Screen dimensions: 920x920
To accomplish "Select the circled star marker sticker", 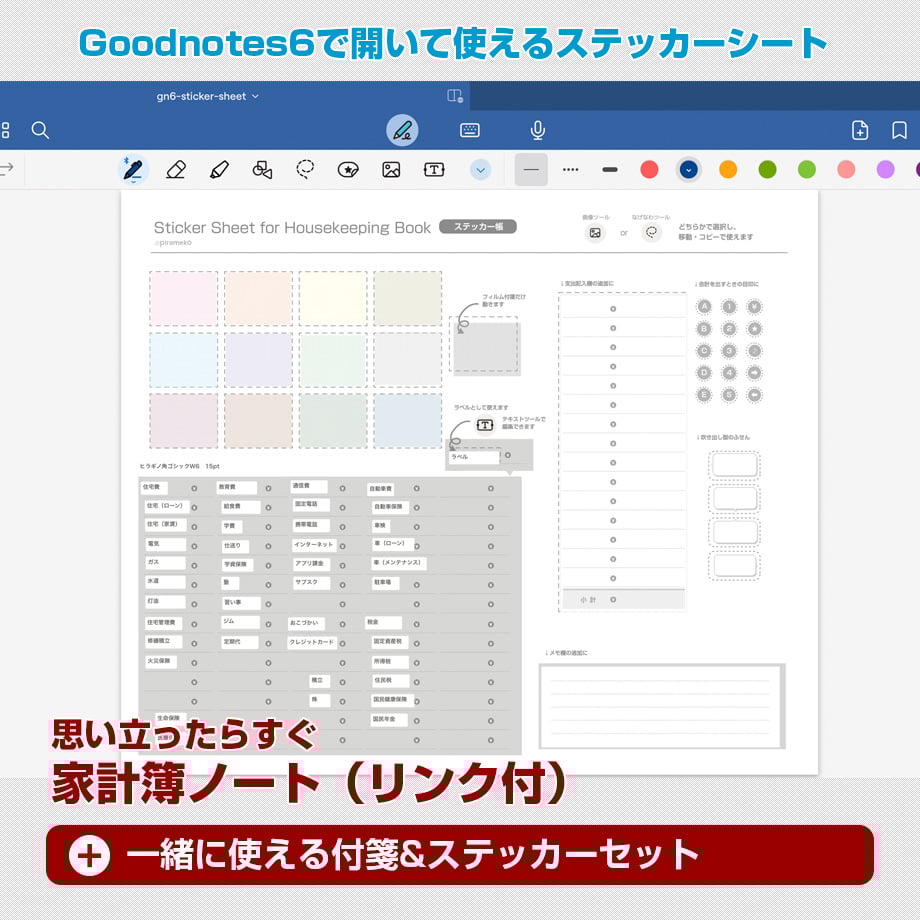I will coord(755,329).
